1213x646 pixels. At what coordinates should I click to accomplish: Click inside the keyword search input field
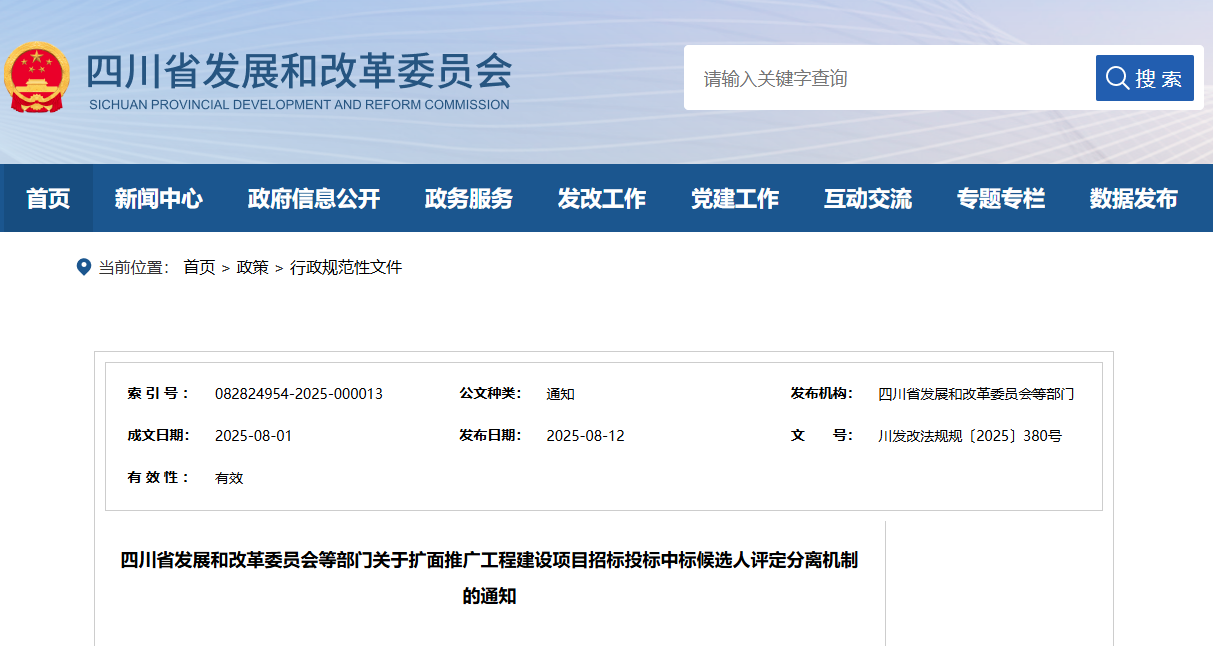[880, 77]
